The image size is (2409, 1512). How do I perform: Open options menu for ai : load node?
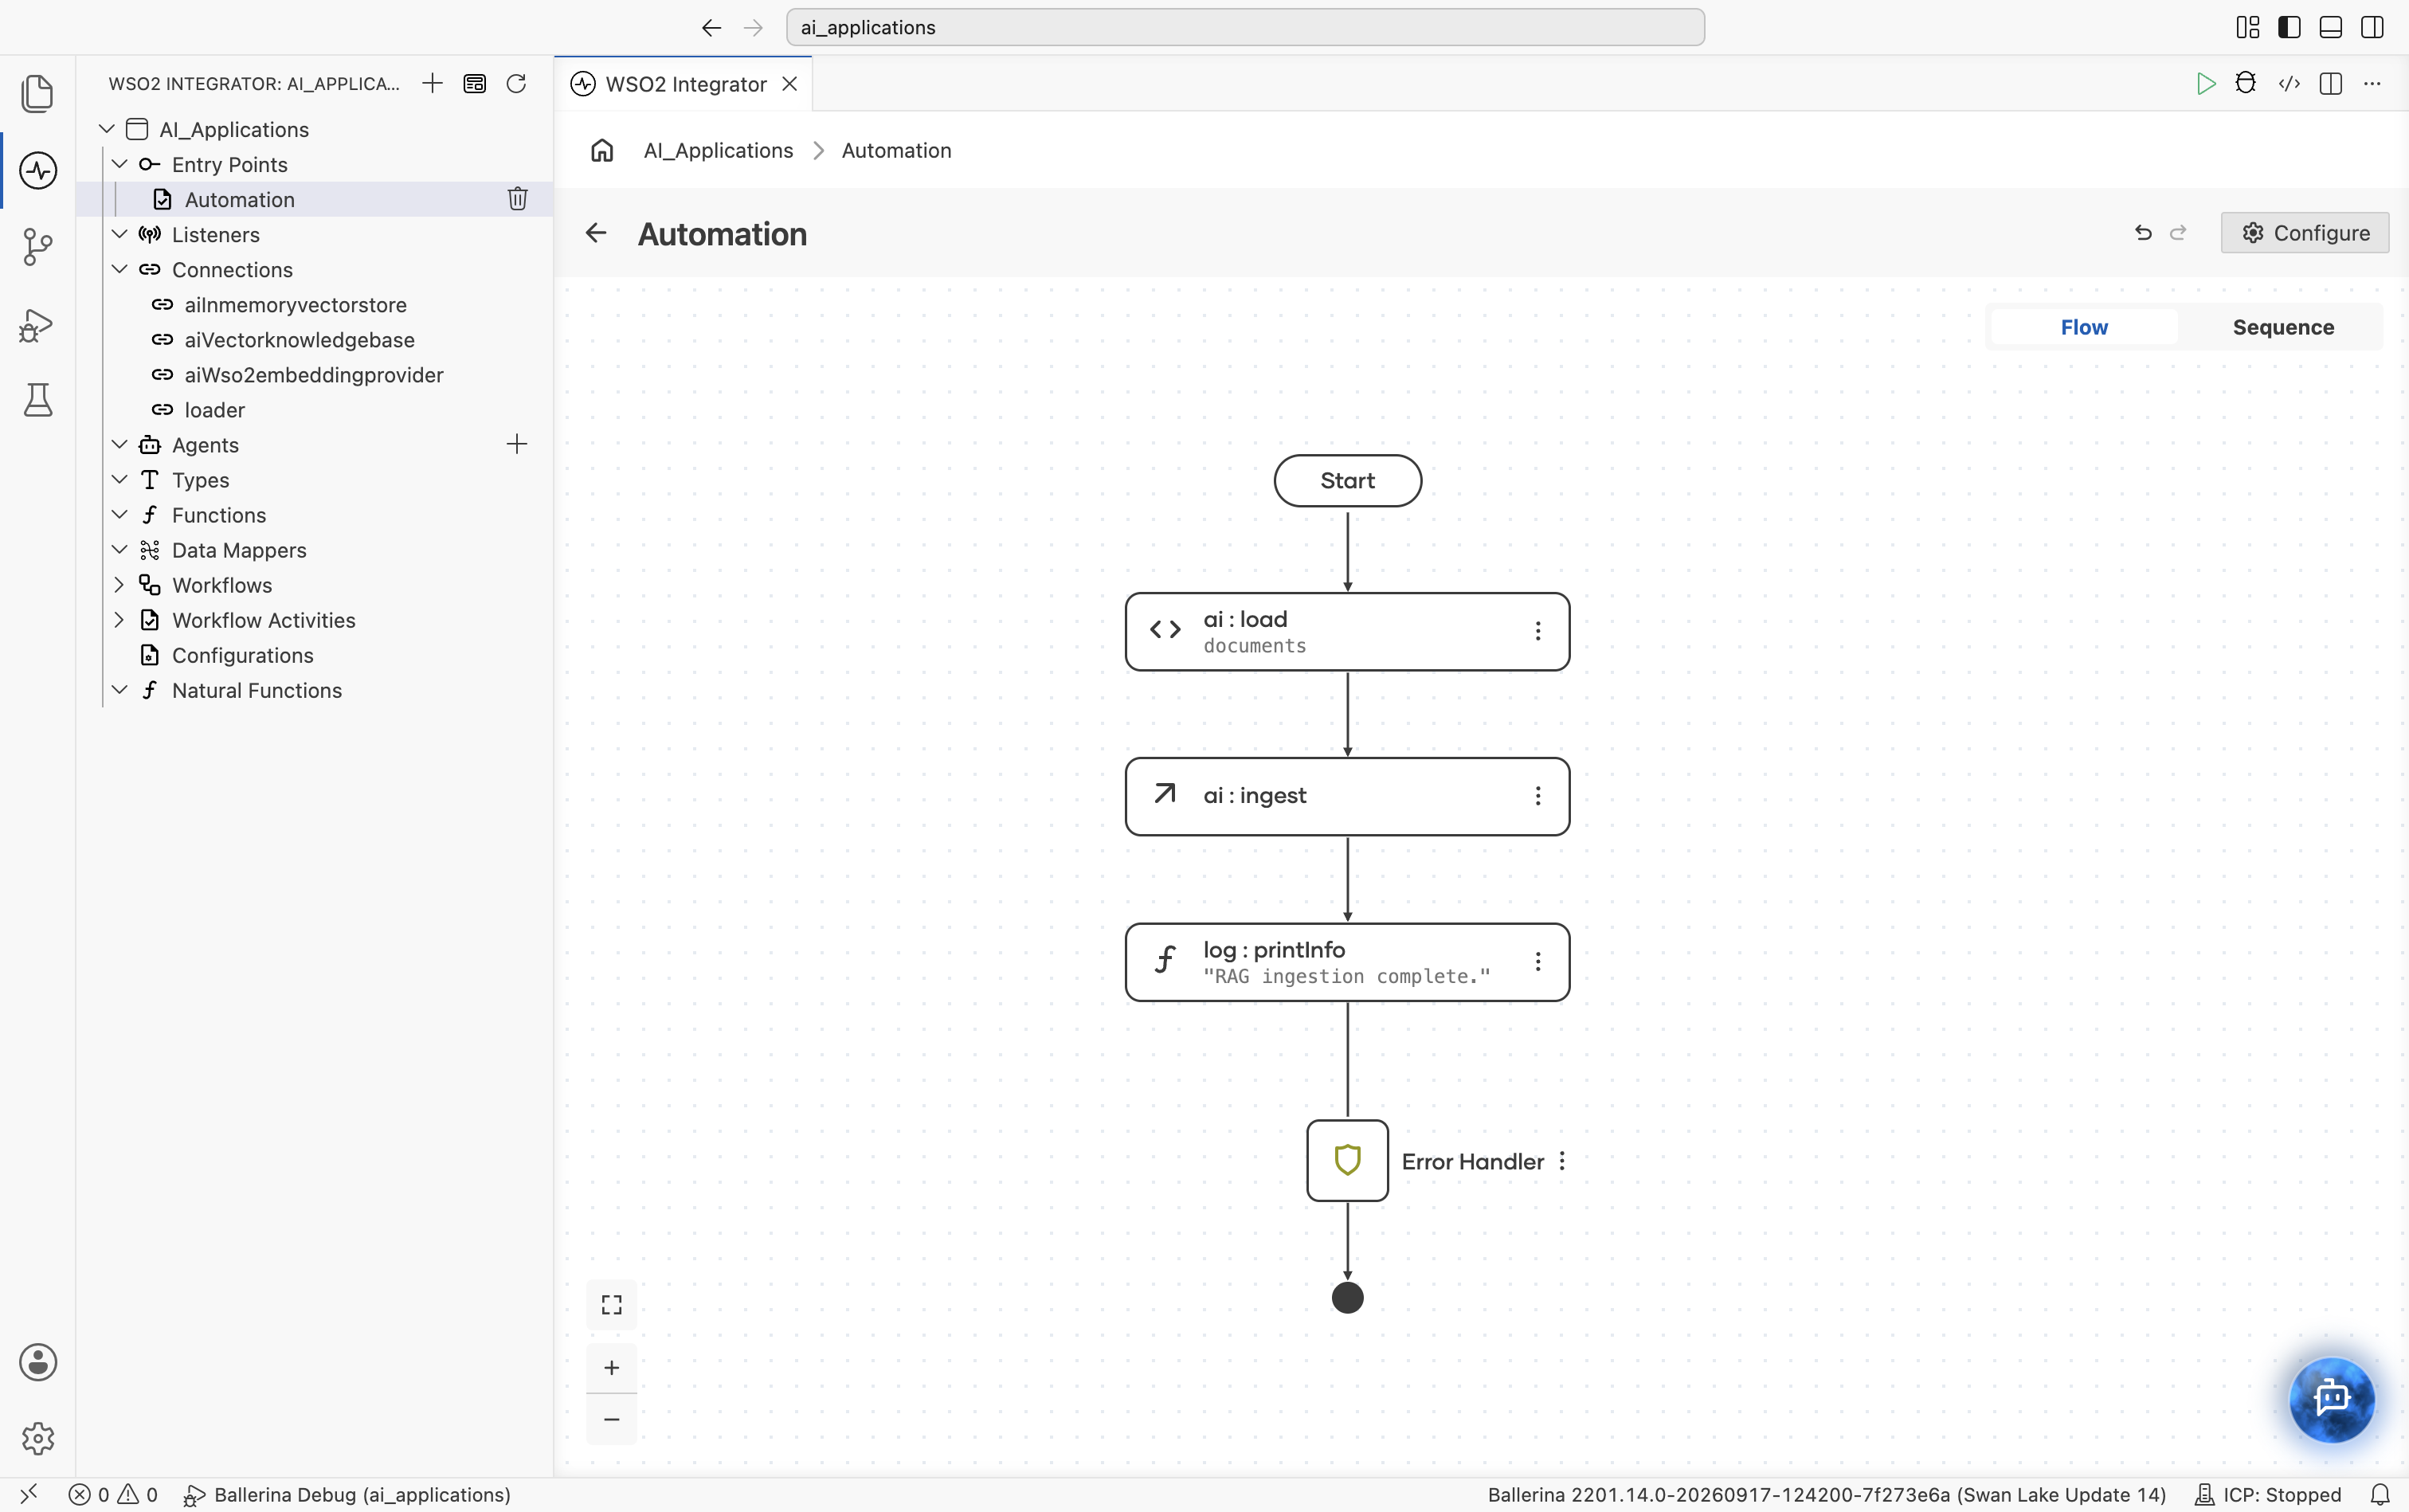tap(1538, 631)
